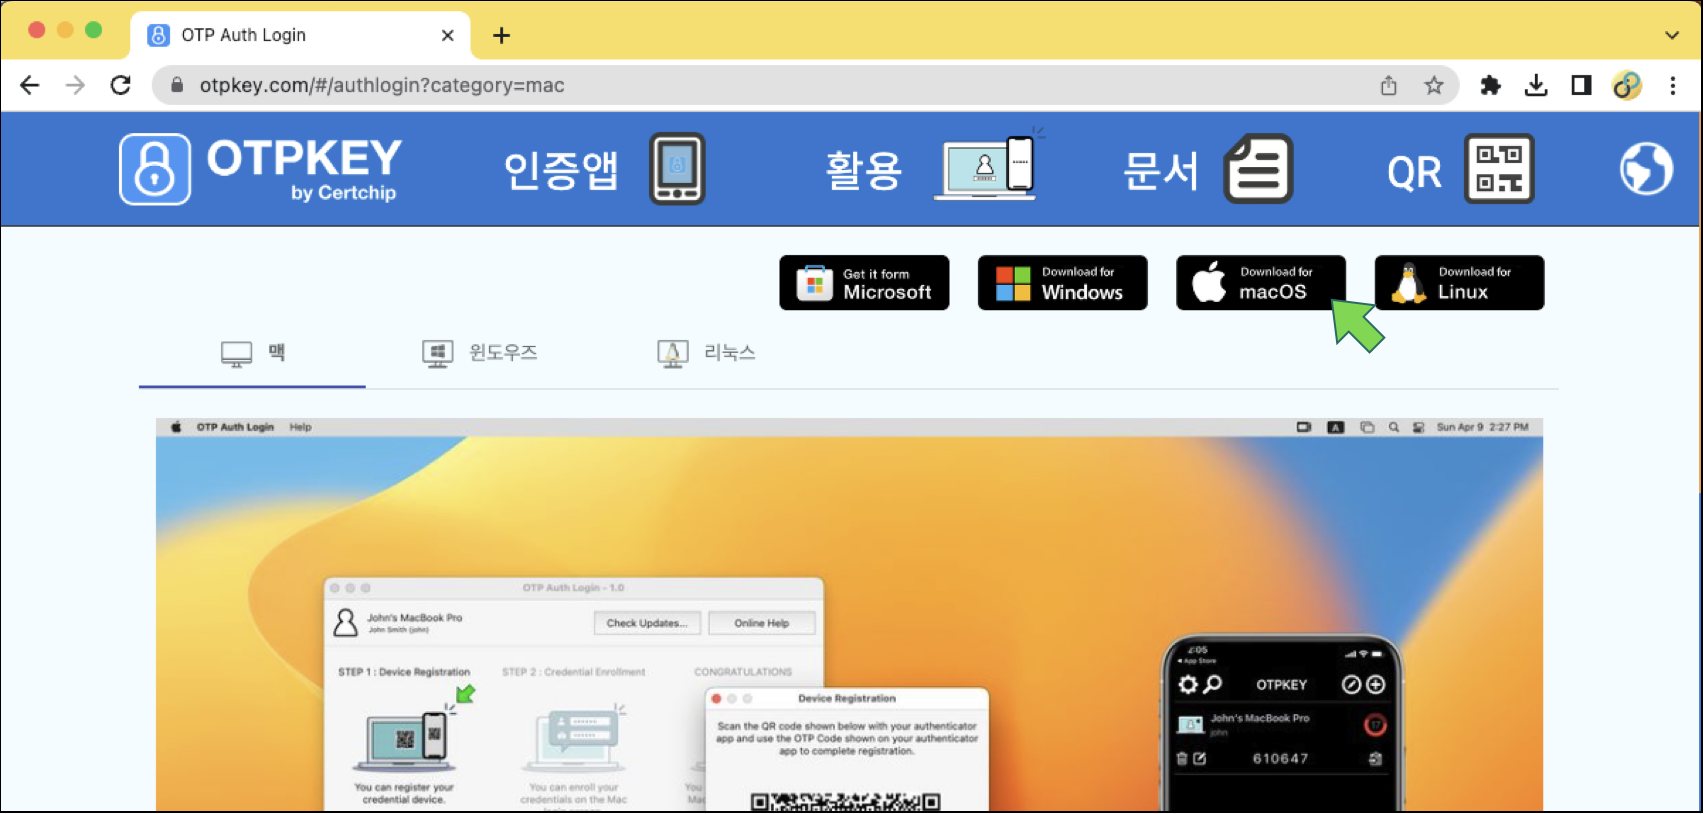Click Download for macOS button
The height and width of the screenshot is (814, 1704).
(x=1260, y=283)
